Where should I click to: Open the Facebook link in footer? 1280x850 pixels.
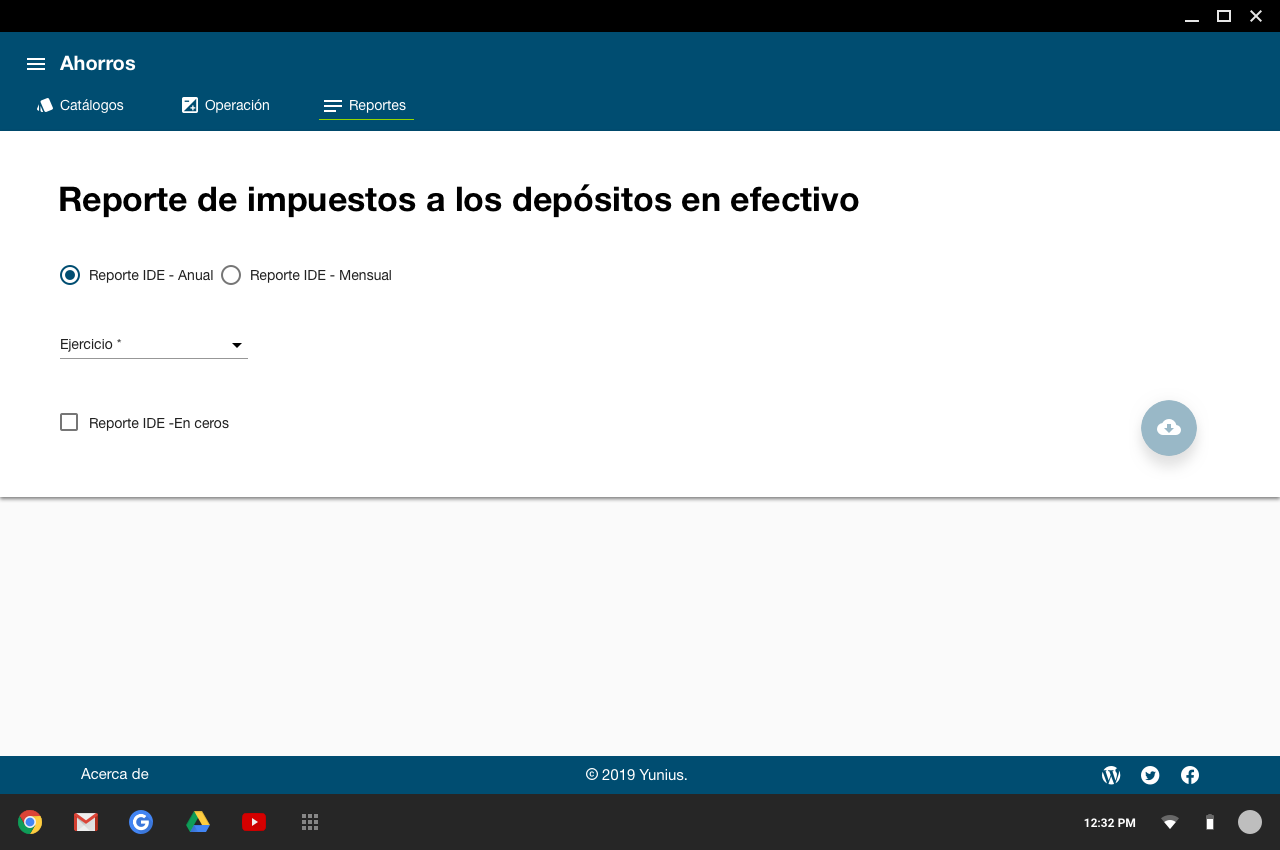(x=1190, y=775)
